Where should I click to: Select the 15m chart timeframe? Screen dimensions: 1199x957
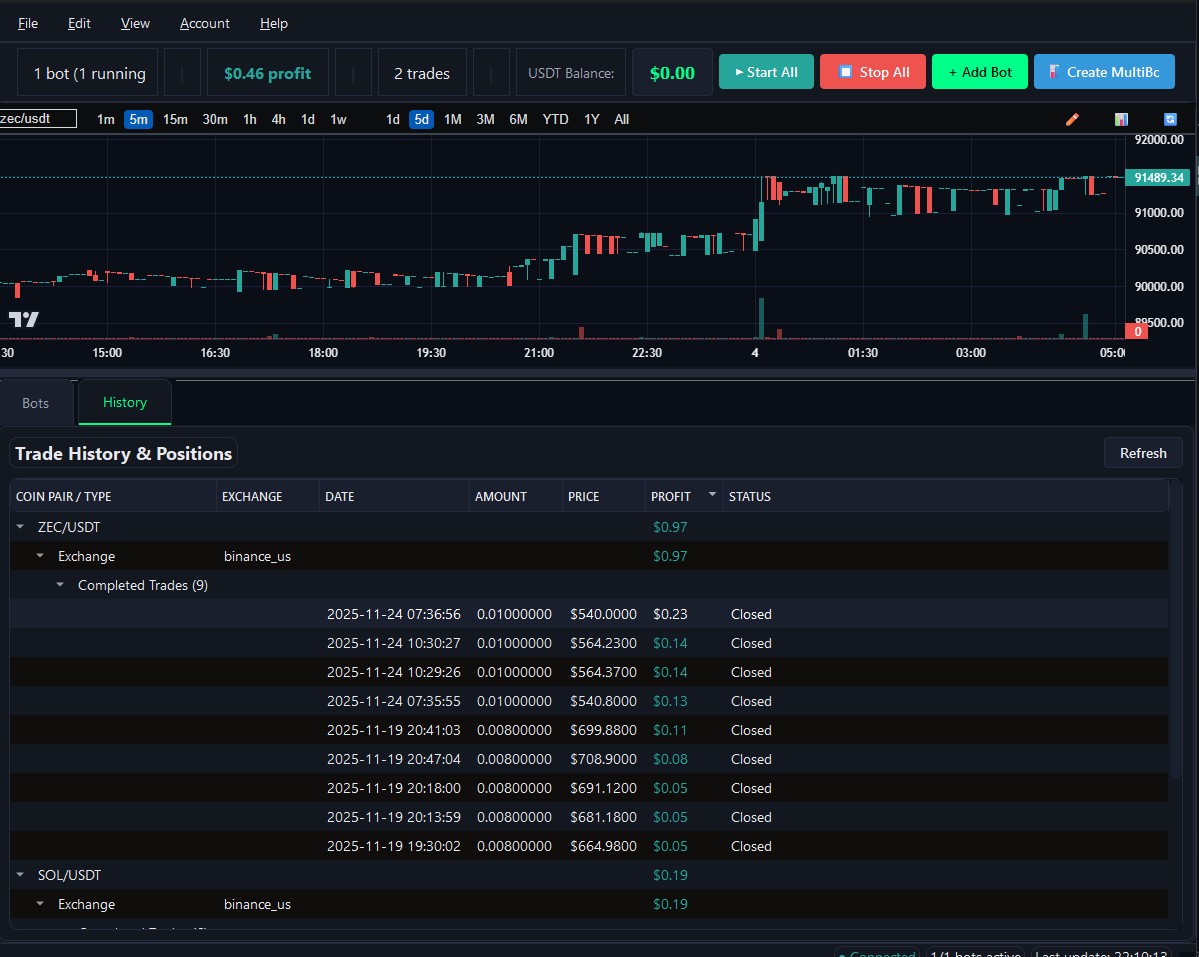174,119
